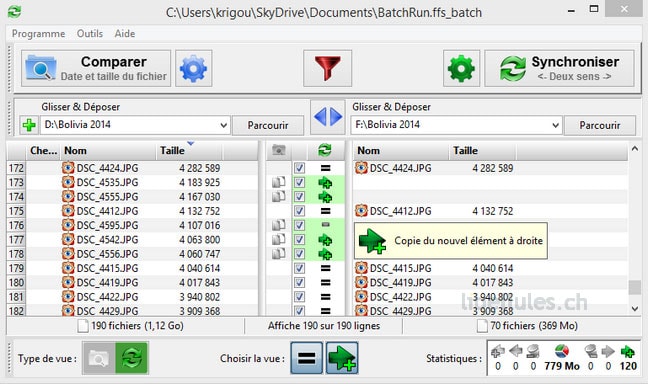Image resolution: width=648 pixels, height=384 pixels.
Task: Click vertical scrollbar up arrow
Action: [x=635, y=148]
